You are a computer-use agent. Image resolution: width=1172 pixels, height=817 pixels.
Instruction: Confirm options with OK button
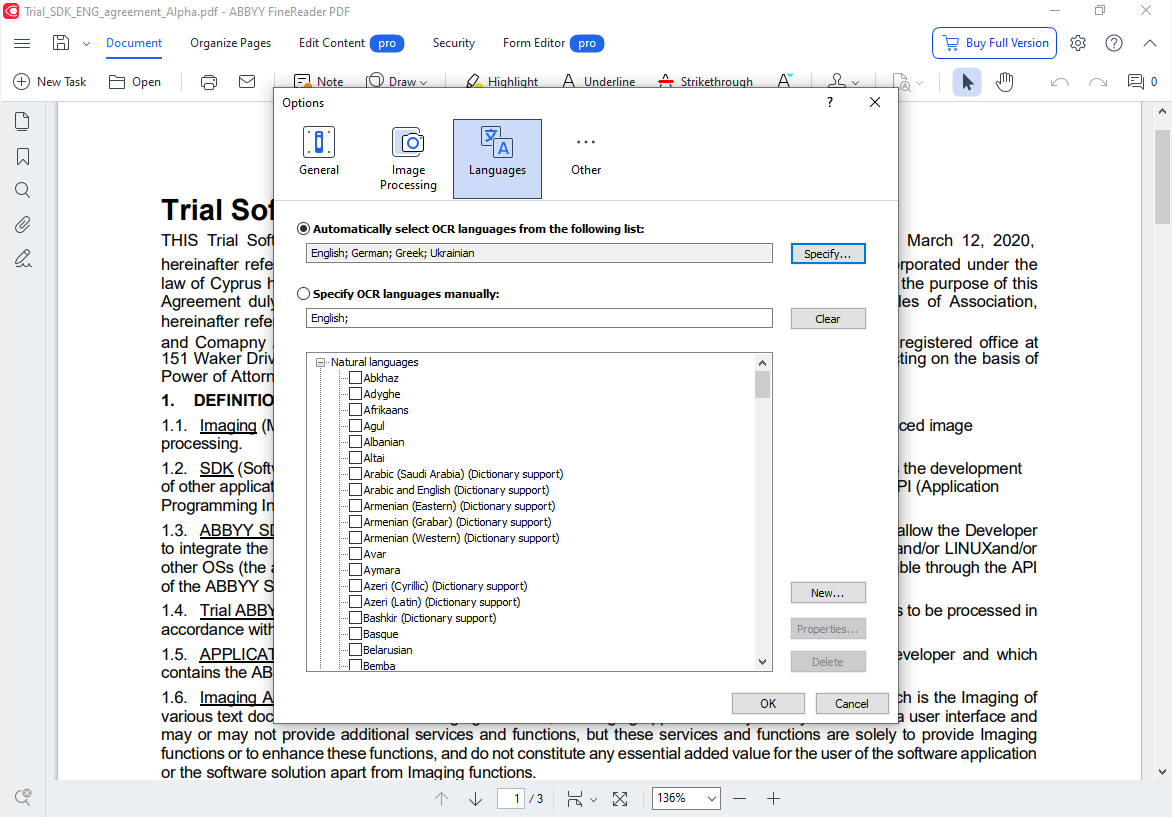coord(768,703)
